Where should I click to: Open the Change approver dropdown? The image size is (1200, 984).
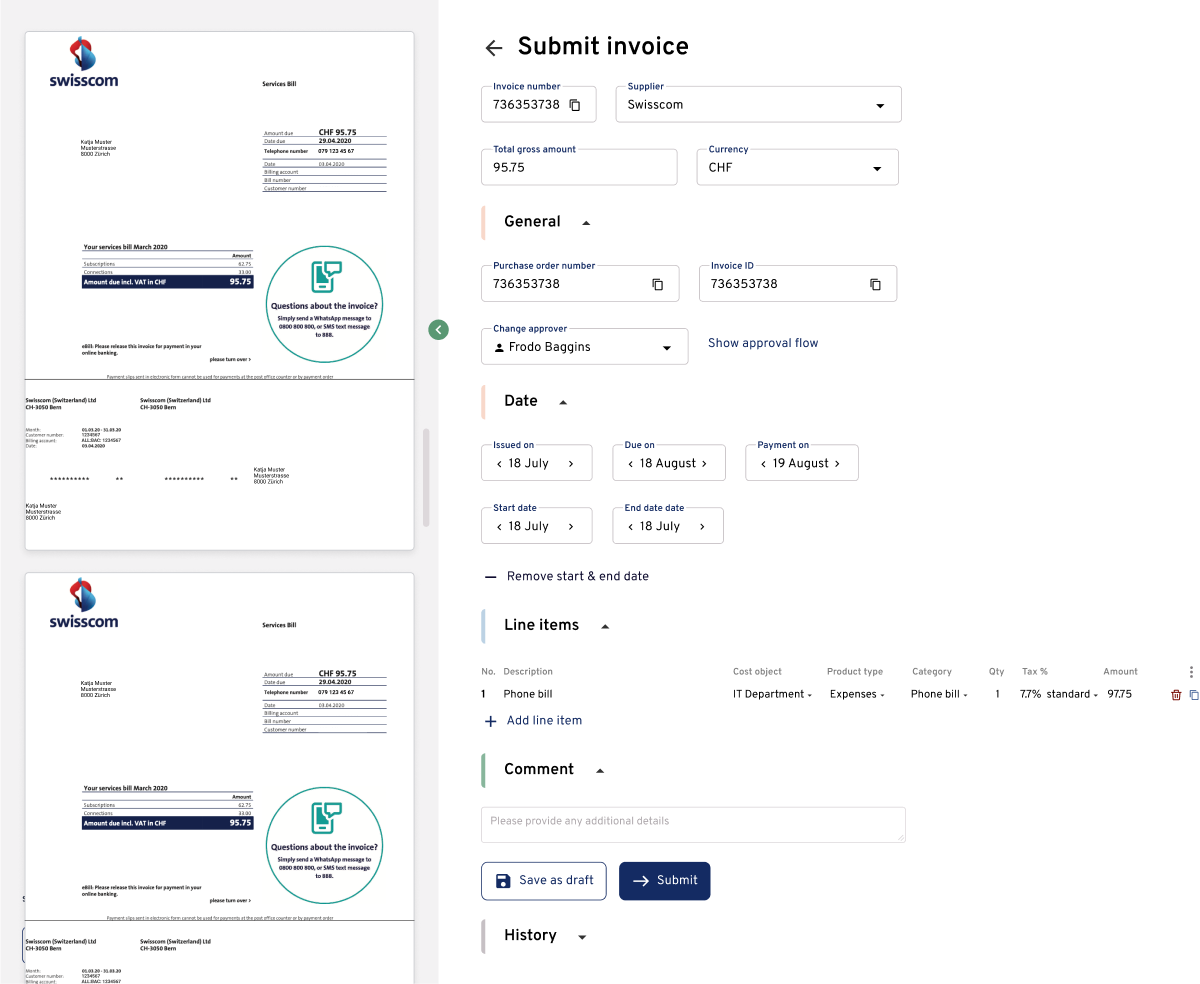666,346
